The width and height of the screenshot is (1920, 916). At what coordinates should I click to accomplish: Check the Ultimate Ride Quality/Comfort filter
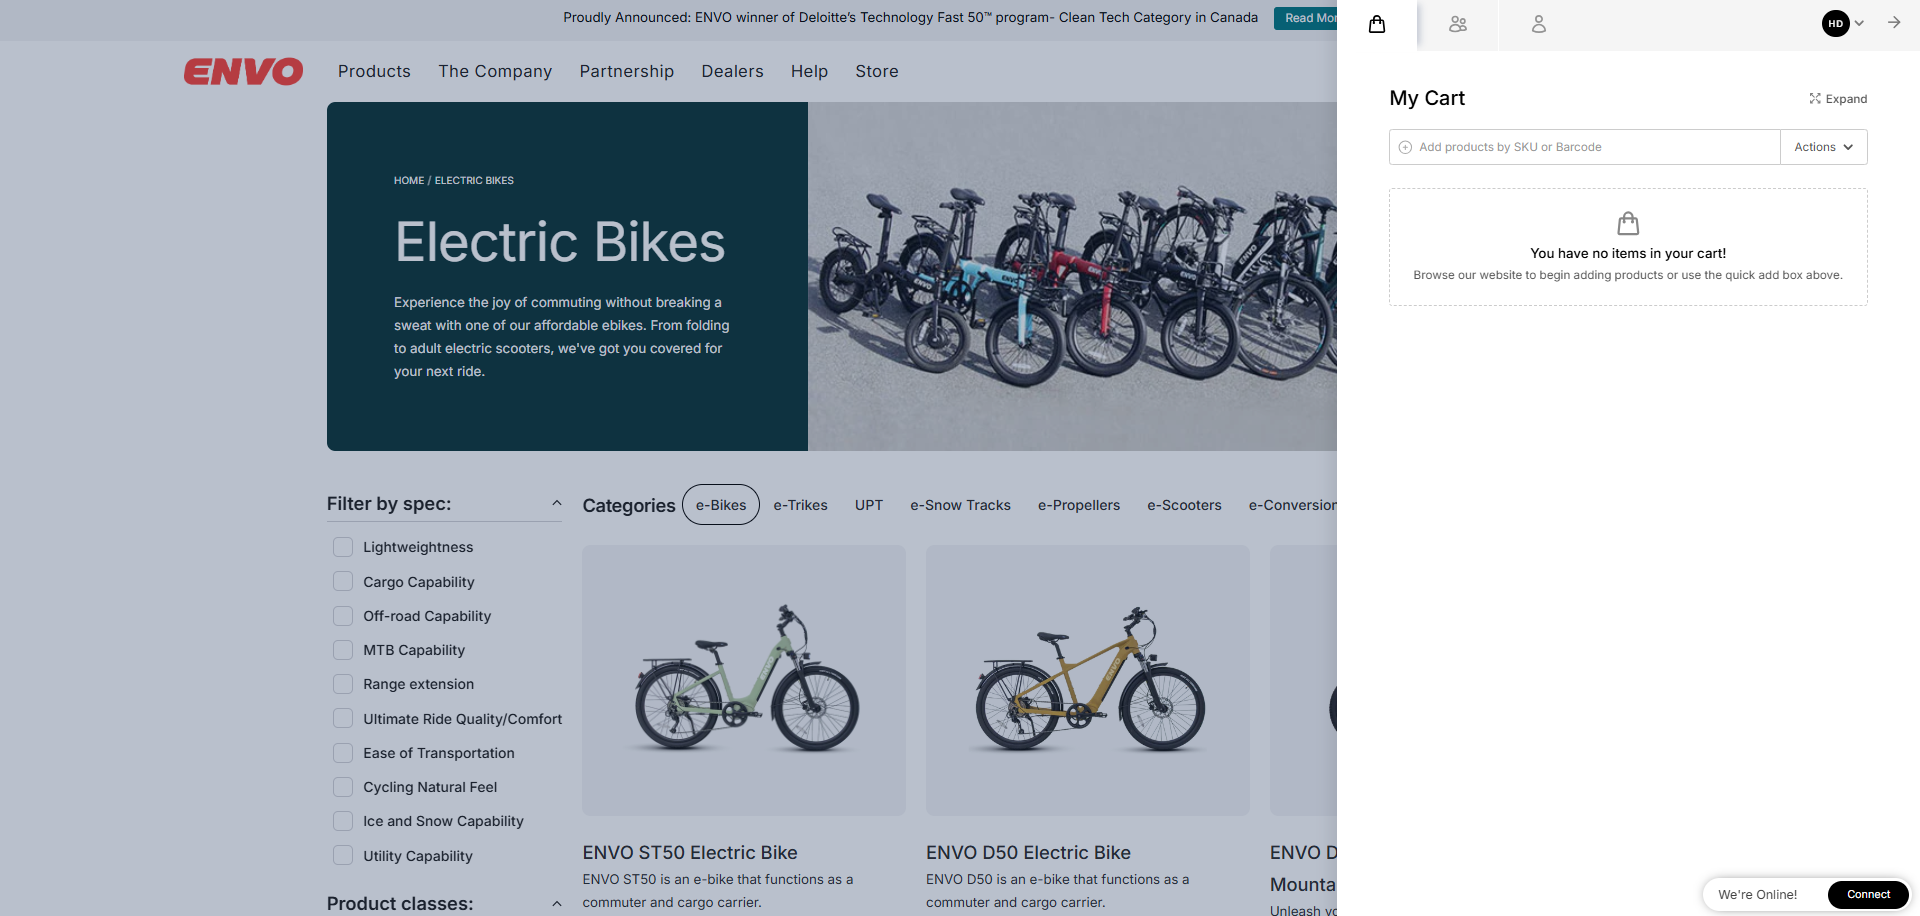[x=343, y=719]
